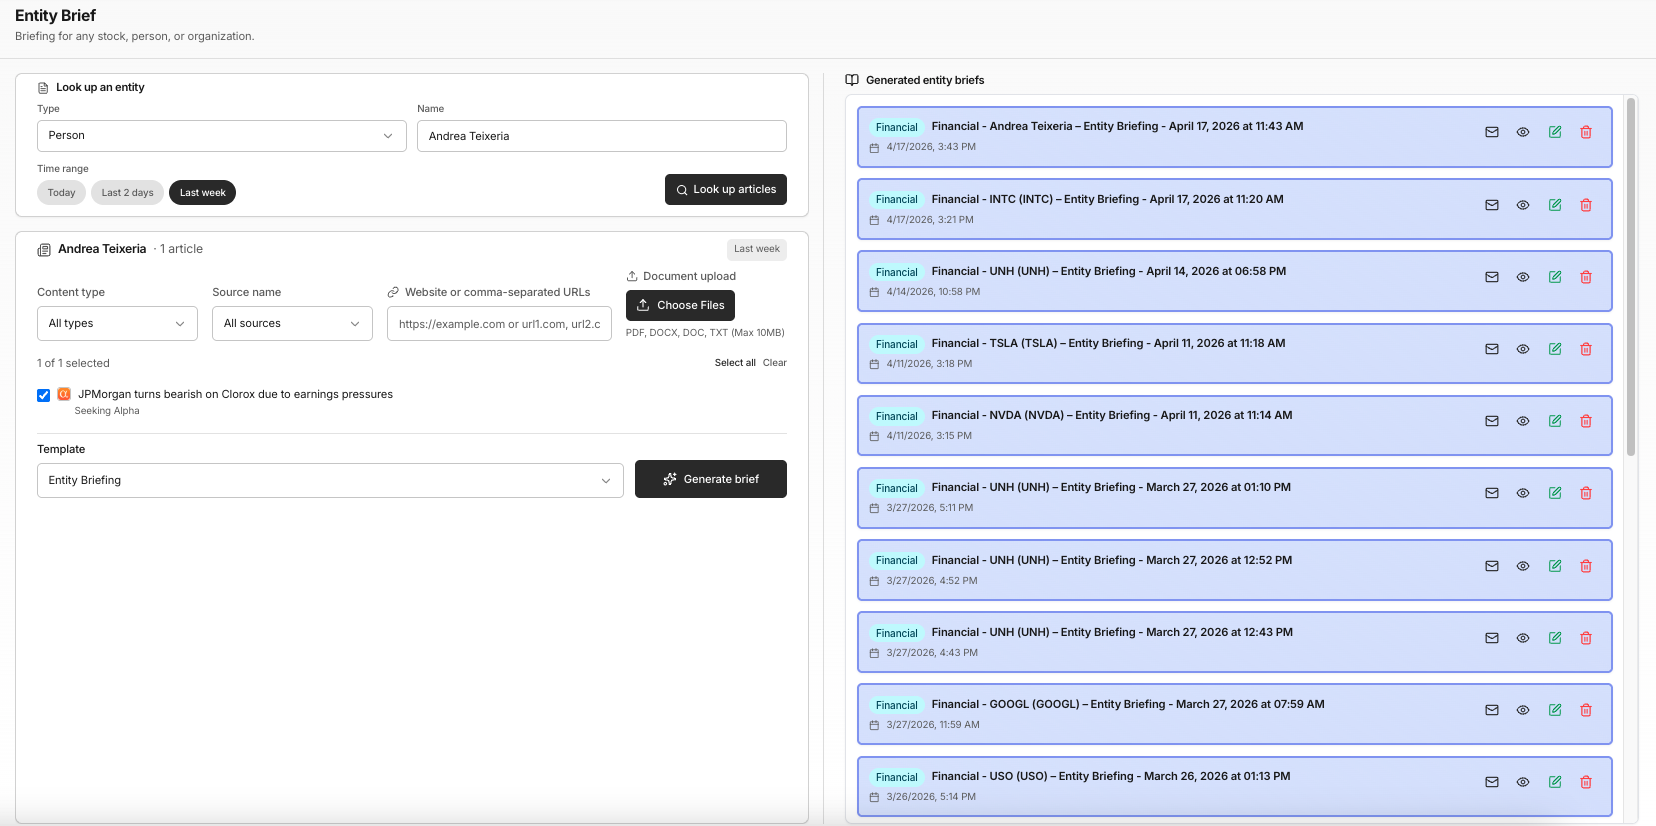Select the Last 2 days time range

coord(127,193)
